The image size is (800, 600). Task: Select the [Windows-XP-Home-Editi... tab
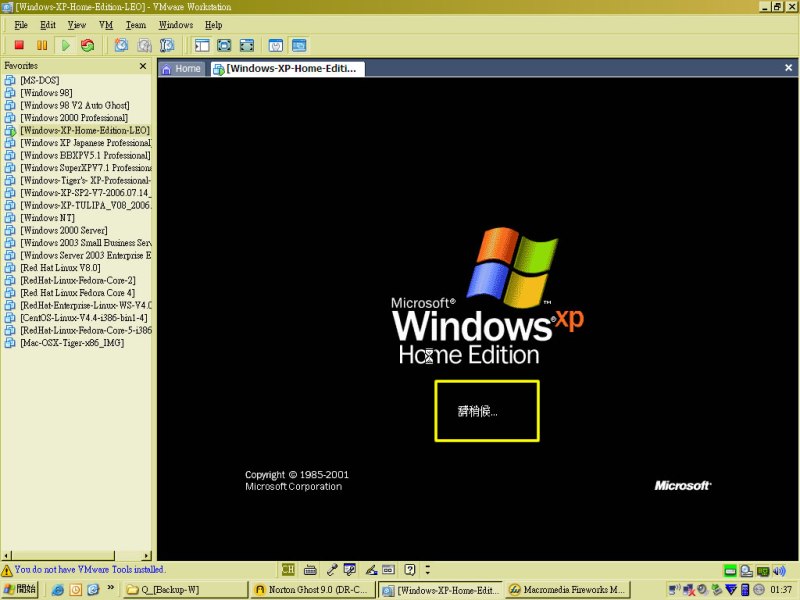coord(288,69)
